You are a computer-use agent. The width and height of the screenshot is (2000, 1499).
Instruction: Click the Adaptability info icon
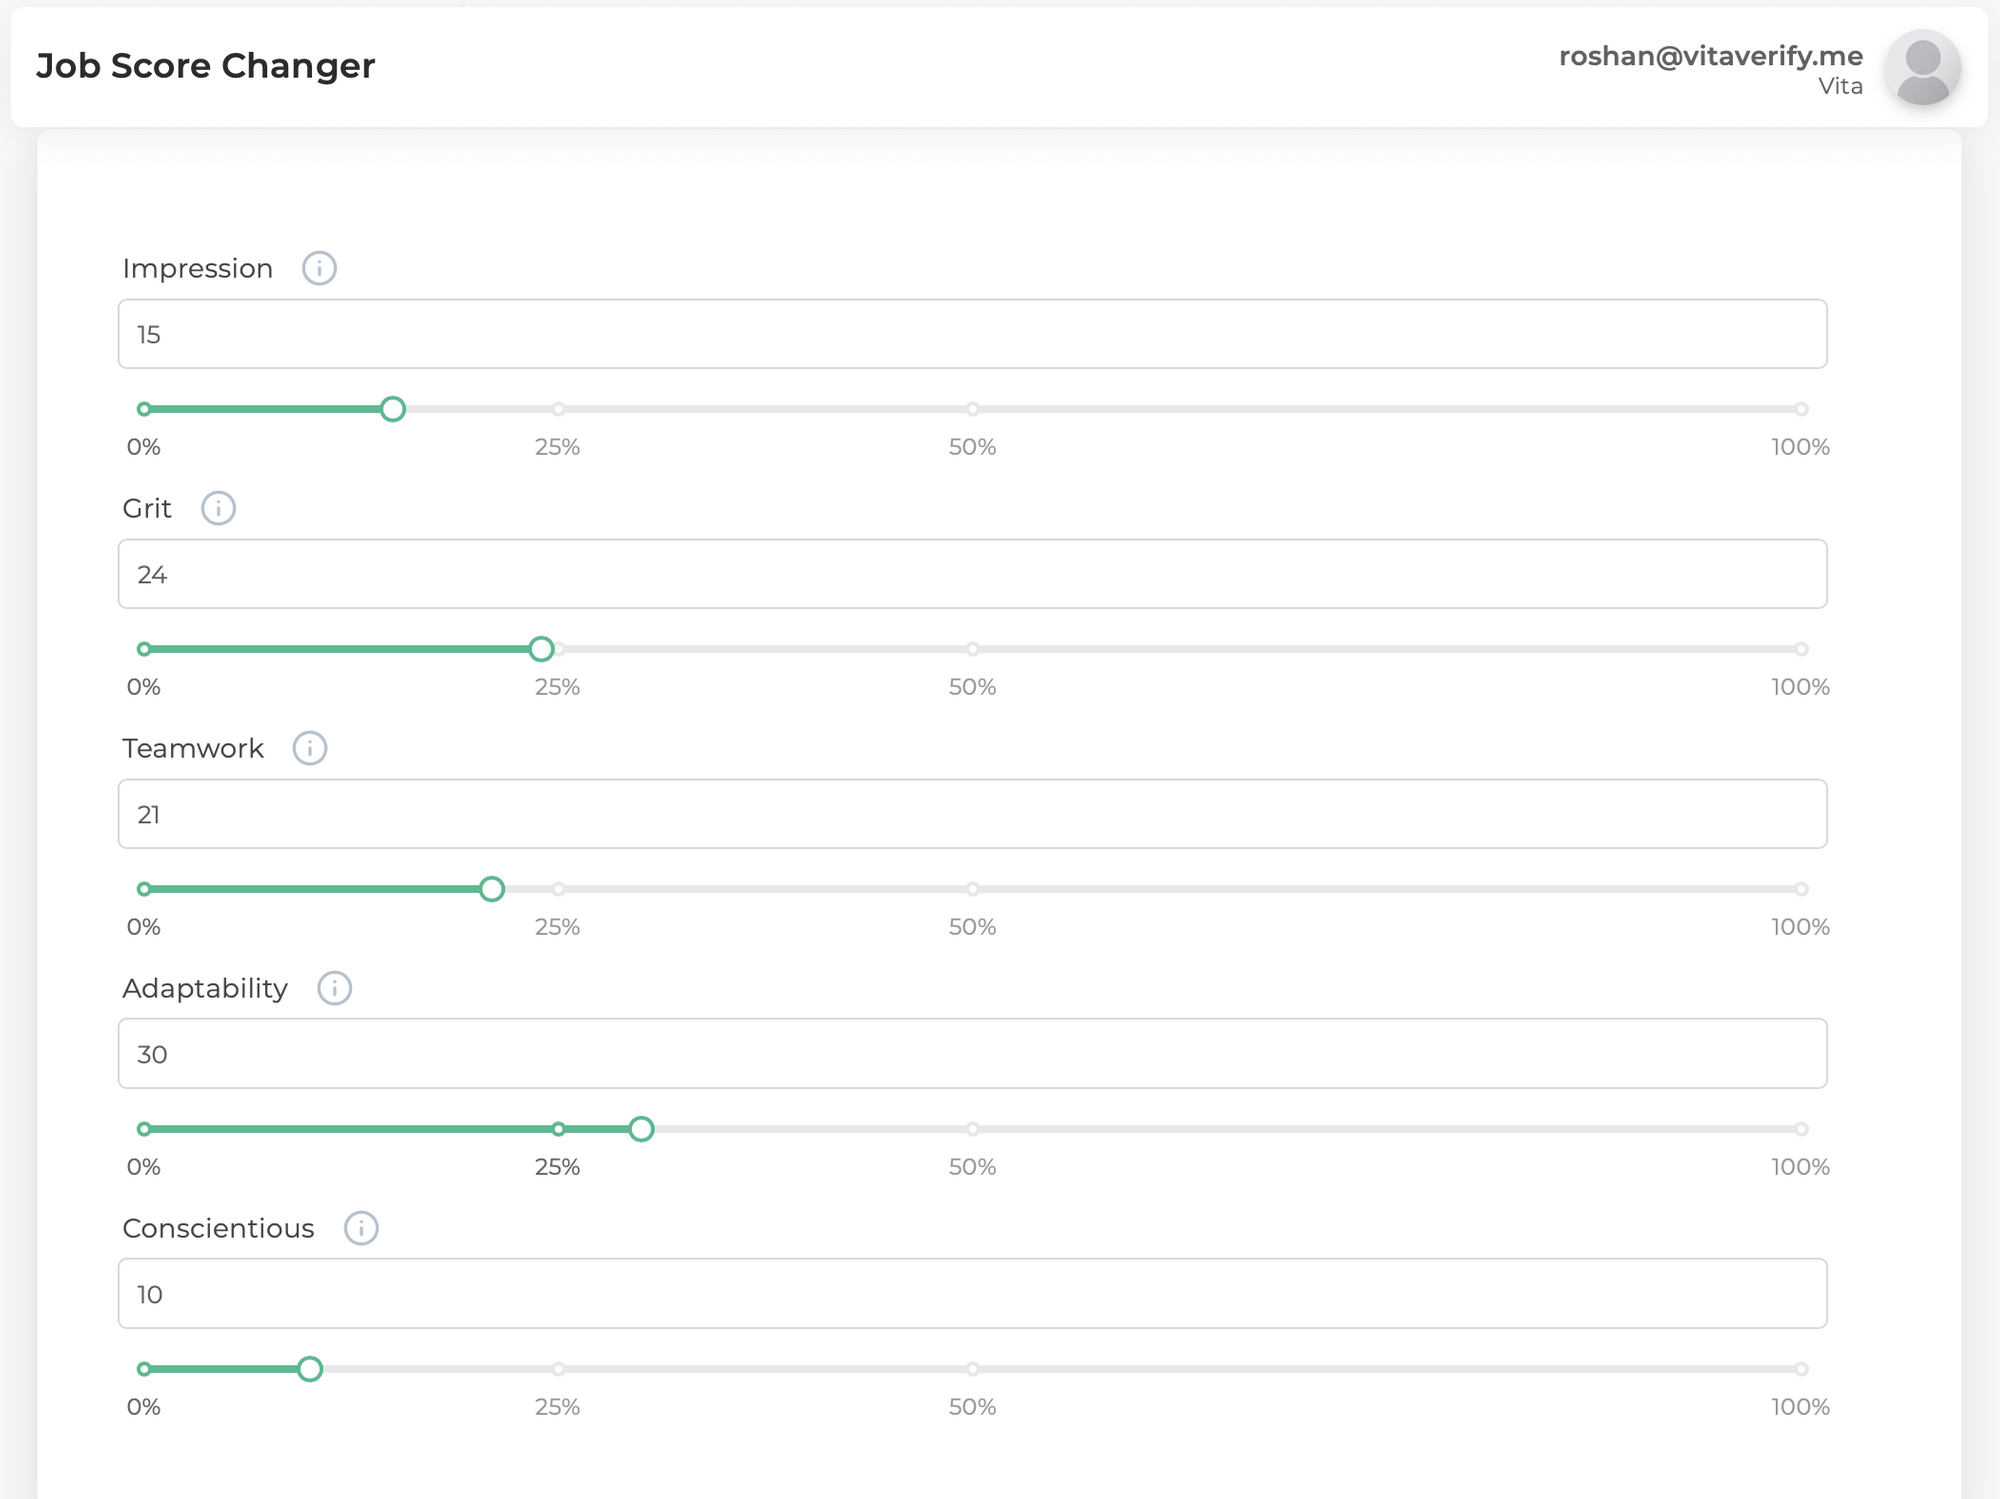click(x=334, y=988)
